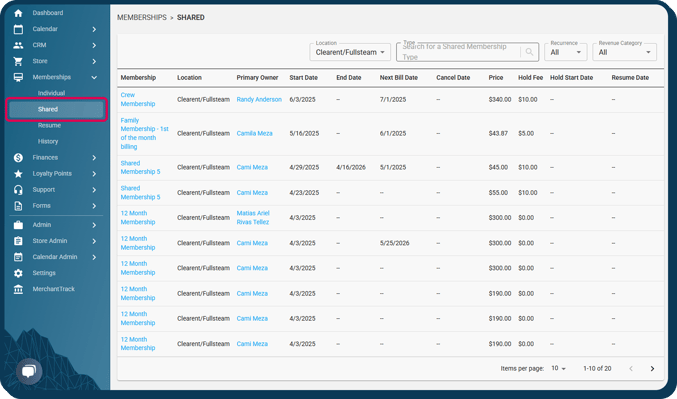Expand the Admin submenu chevron
677x399 pixels.
point(94,225)
